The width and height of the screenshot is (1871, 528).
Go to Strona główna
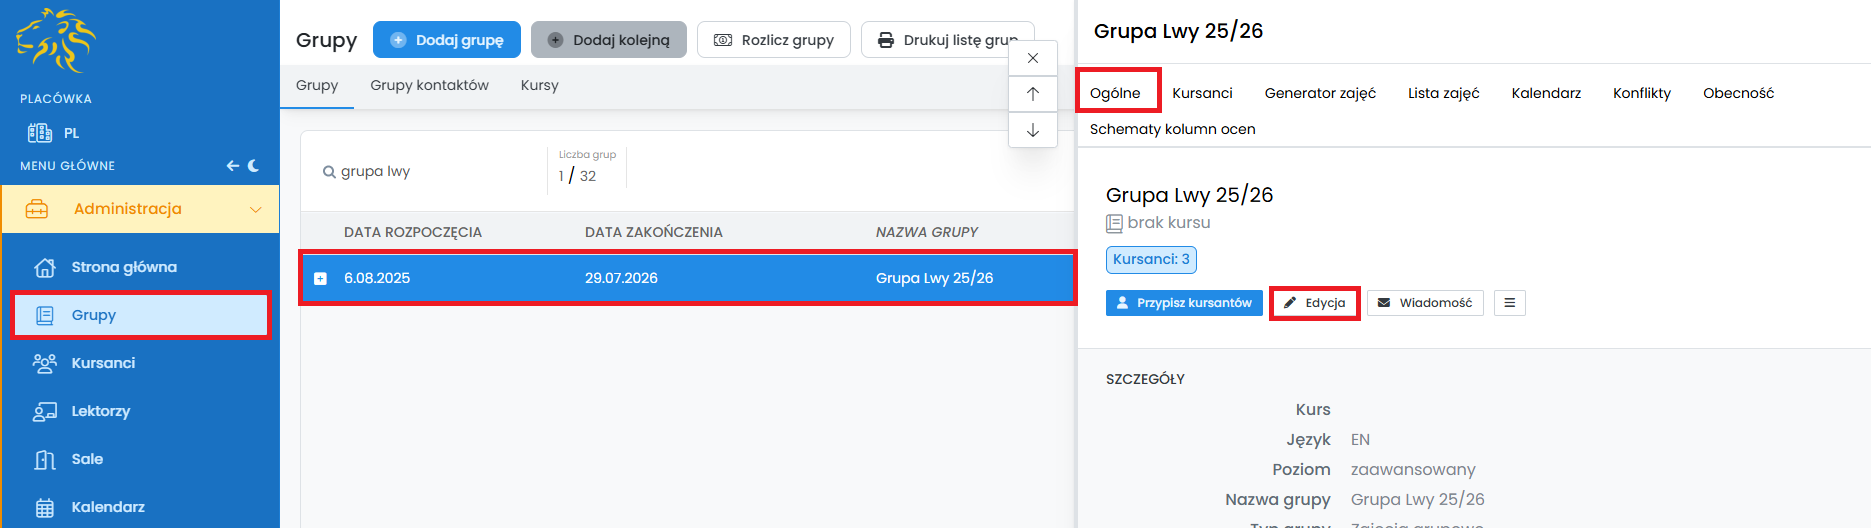click(x=124, y=267)
